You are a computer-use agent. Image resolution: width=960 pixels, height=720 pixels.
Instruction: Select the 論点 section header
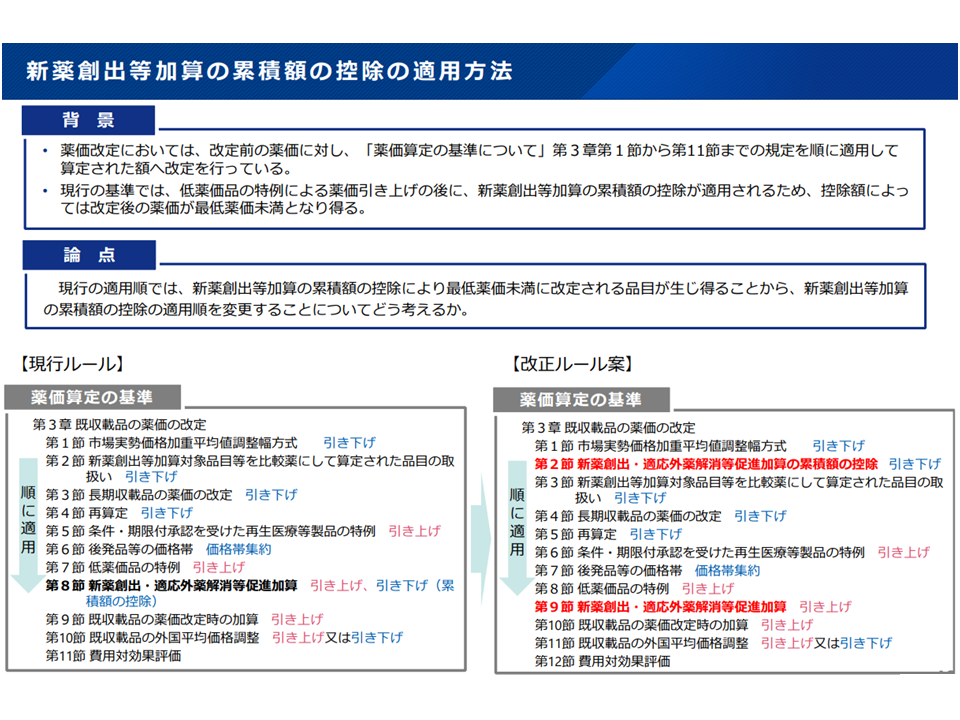click(89, 256)
